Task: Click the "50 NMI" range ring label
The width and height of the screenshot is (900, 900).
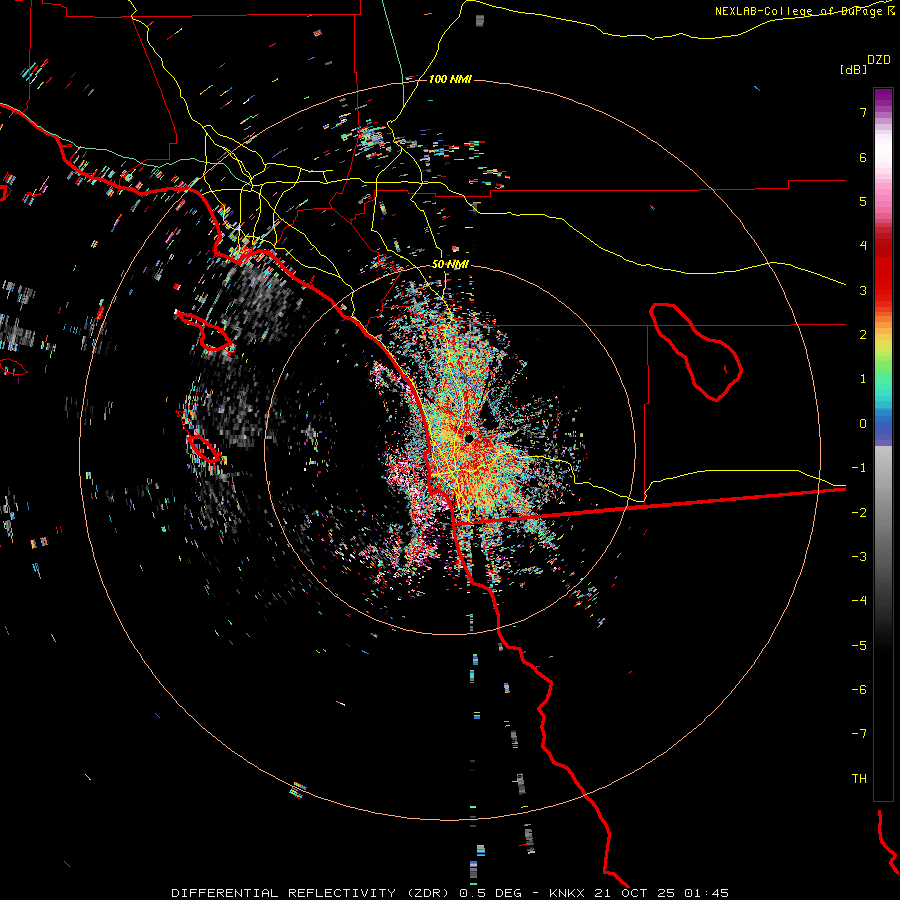Action: (x=450, y=265)
